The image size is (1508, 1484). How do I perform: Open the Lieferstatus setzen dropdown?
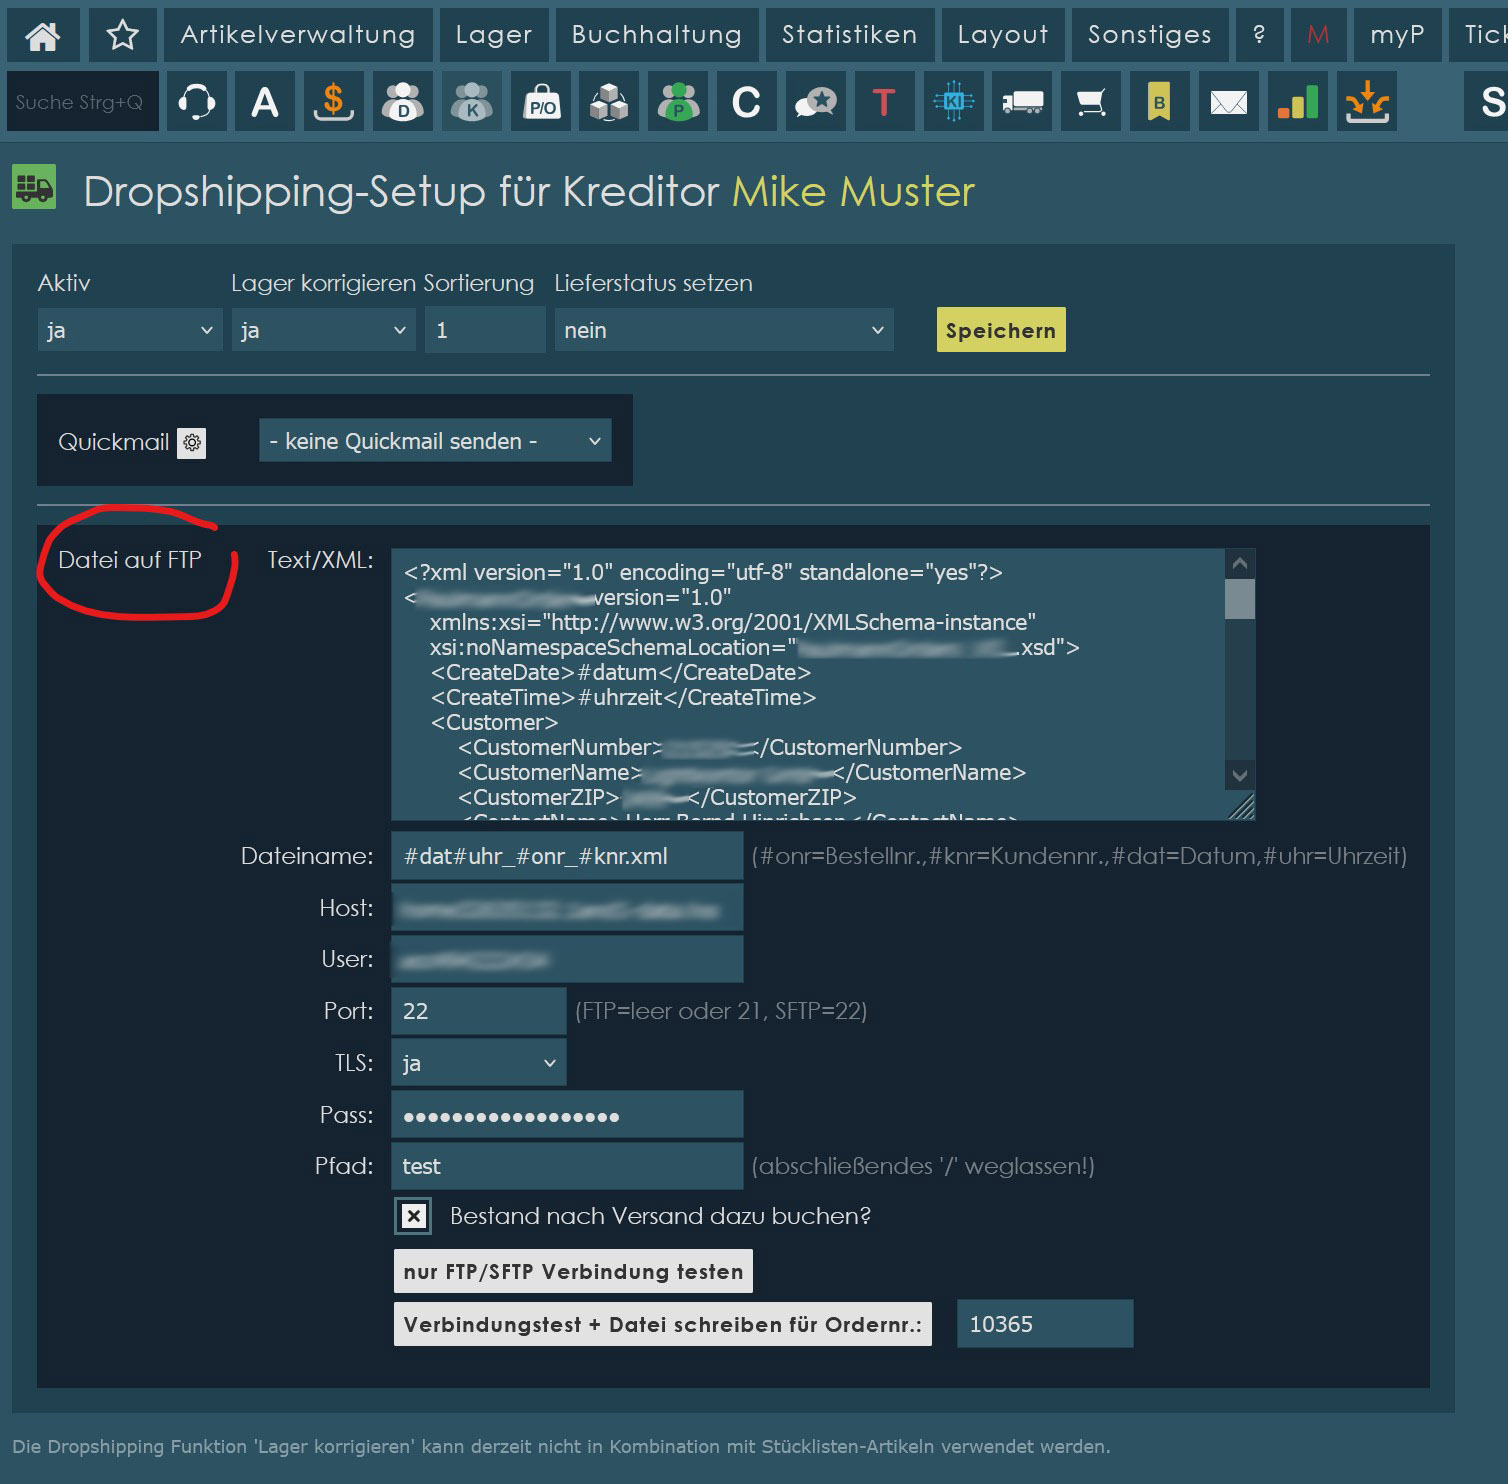coord(723,330)
